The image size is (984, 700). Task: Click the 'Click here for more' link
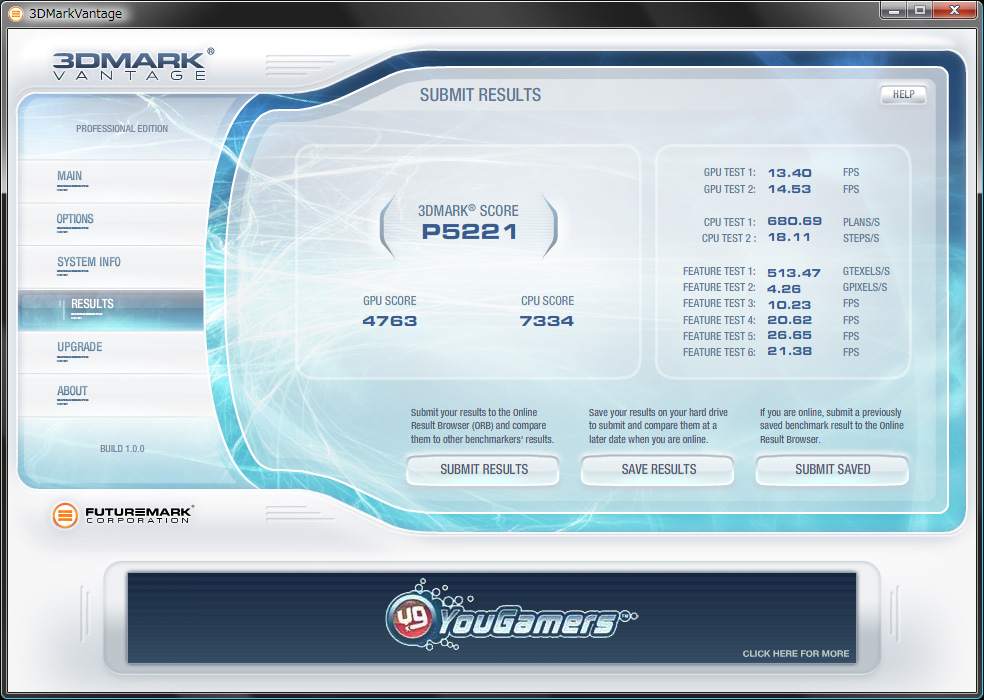click(x=795, y=654)
